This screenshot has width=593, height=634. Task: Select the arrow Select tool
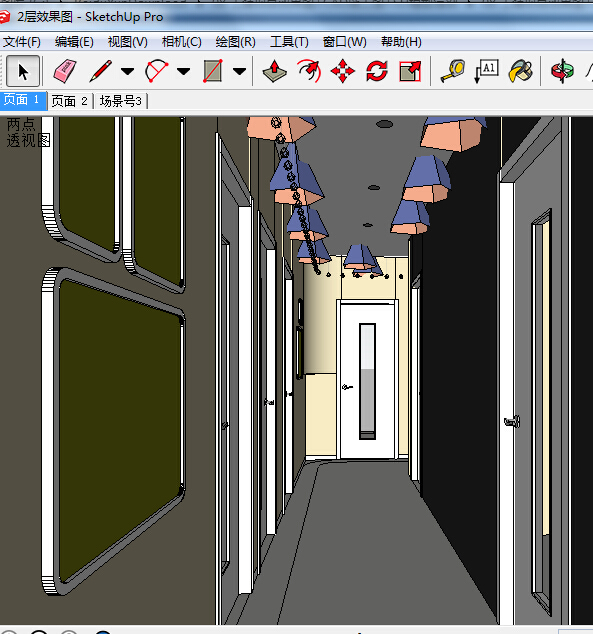click(x=23, y=72)
